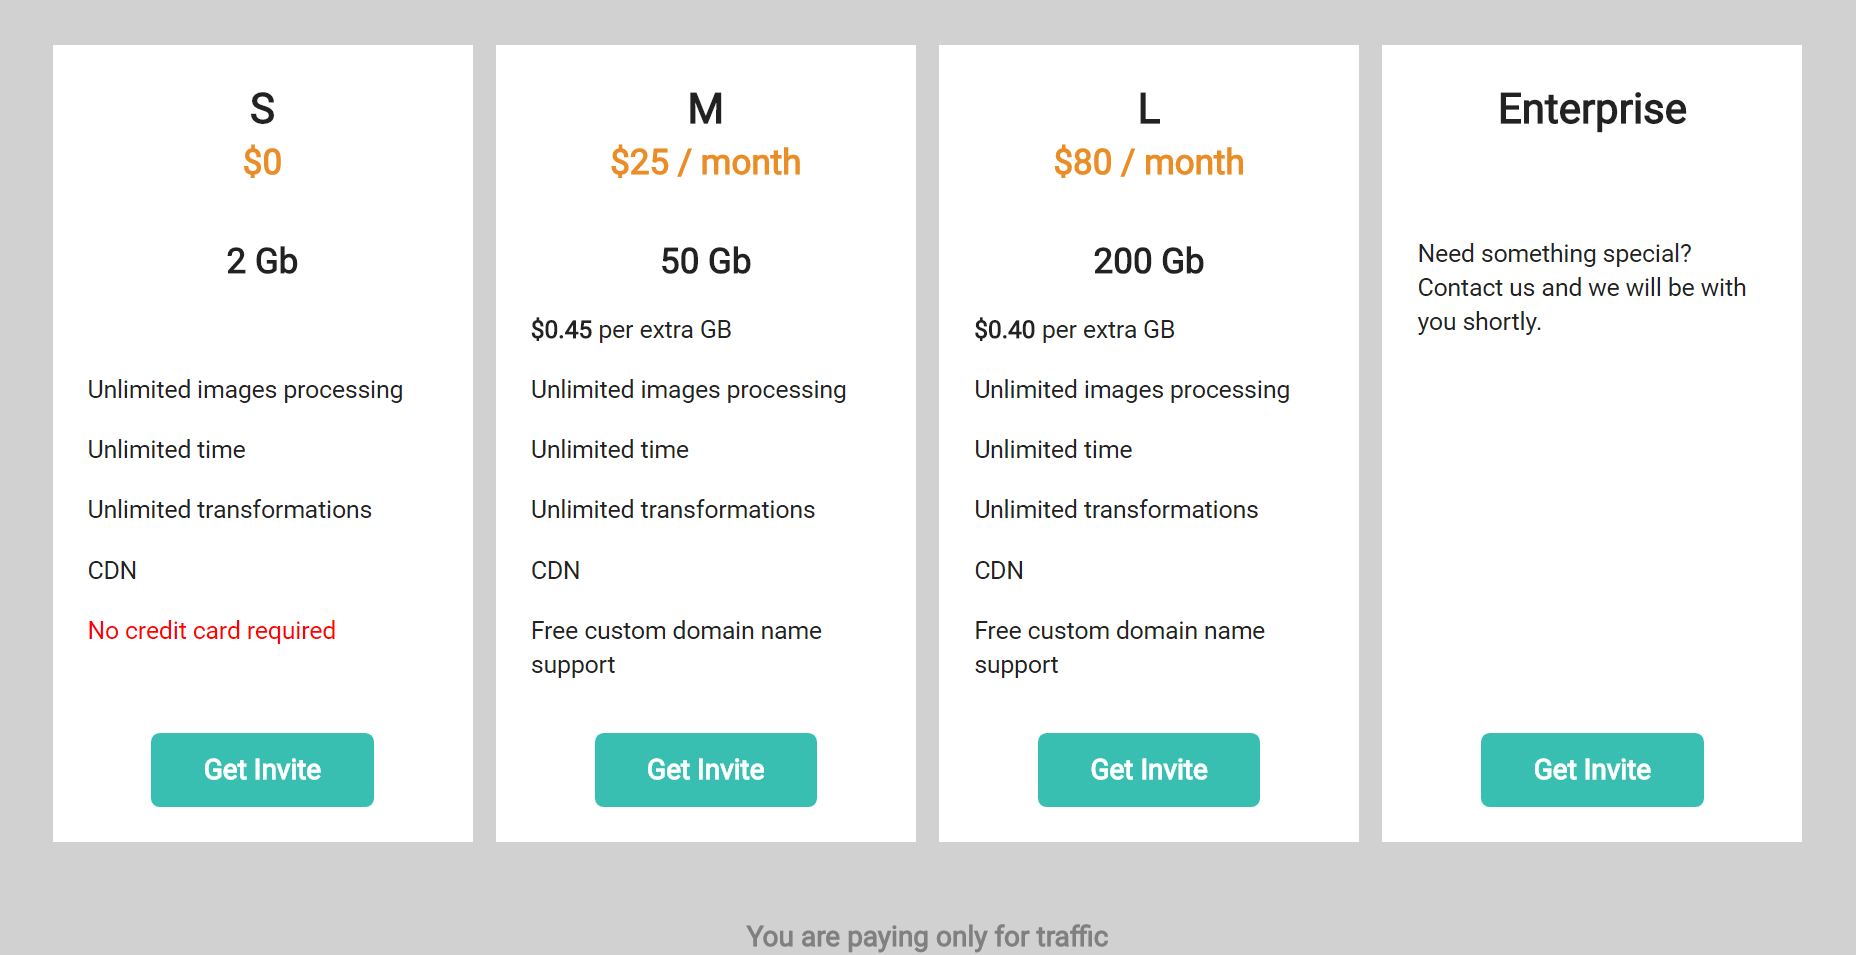Click Get Invite for the S plan
The width and height of the screenshot is (1856, 955).
(x=262, y=769)
